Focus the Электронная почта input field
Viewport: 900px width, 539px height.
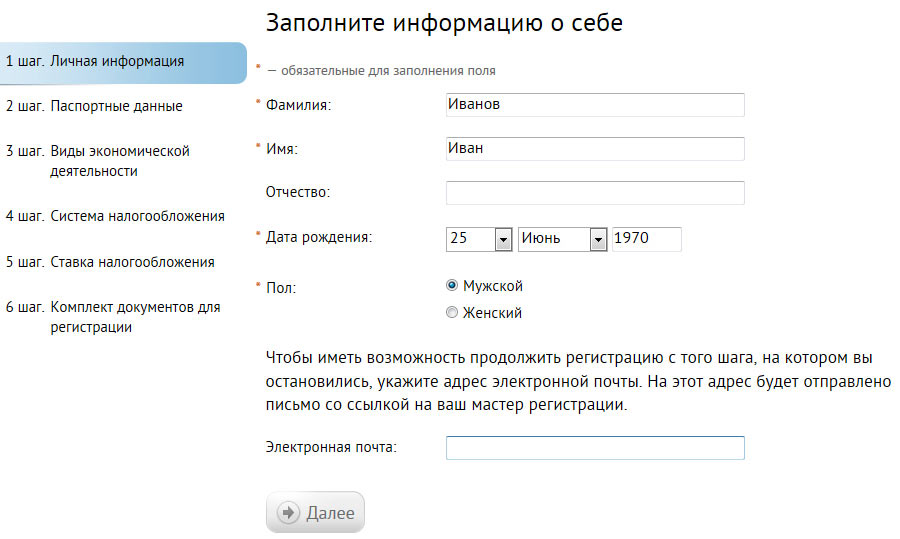tap(594, 447)
